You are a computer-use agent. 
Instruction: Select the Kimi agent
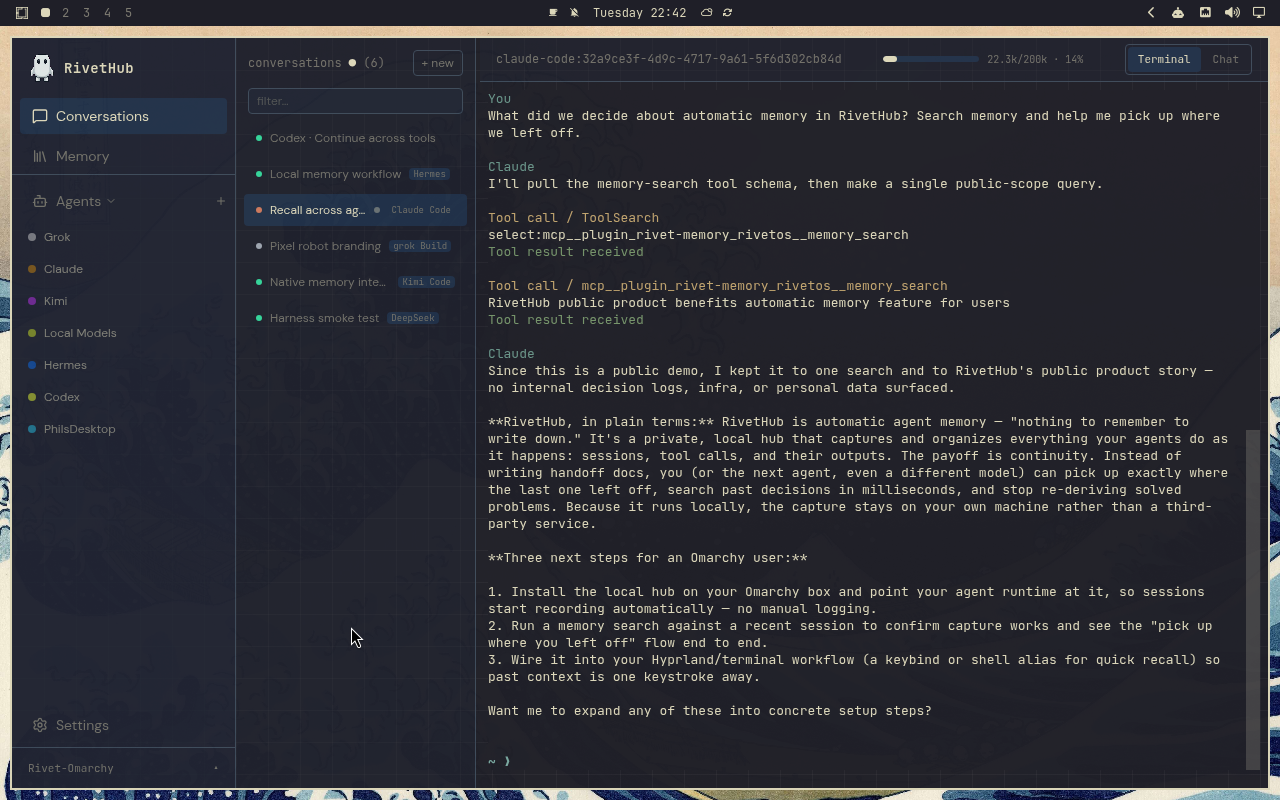click(x=124, y=301)
